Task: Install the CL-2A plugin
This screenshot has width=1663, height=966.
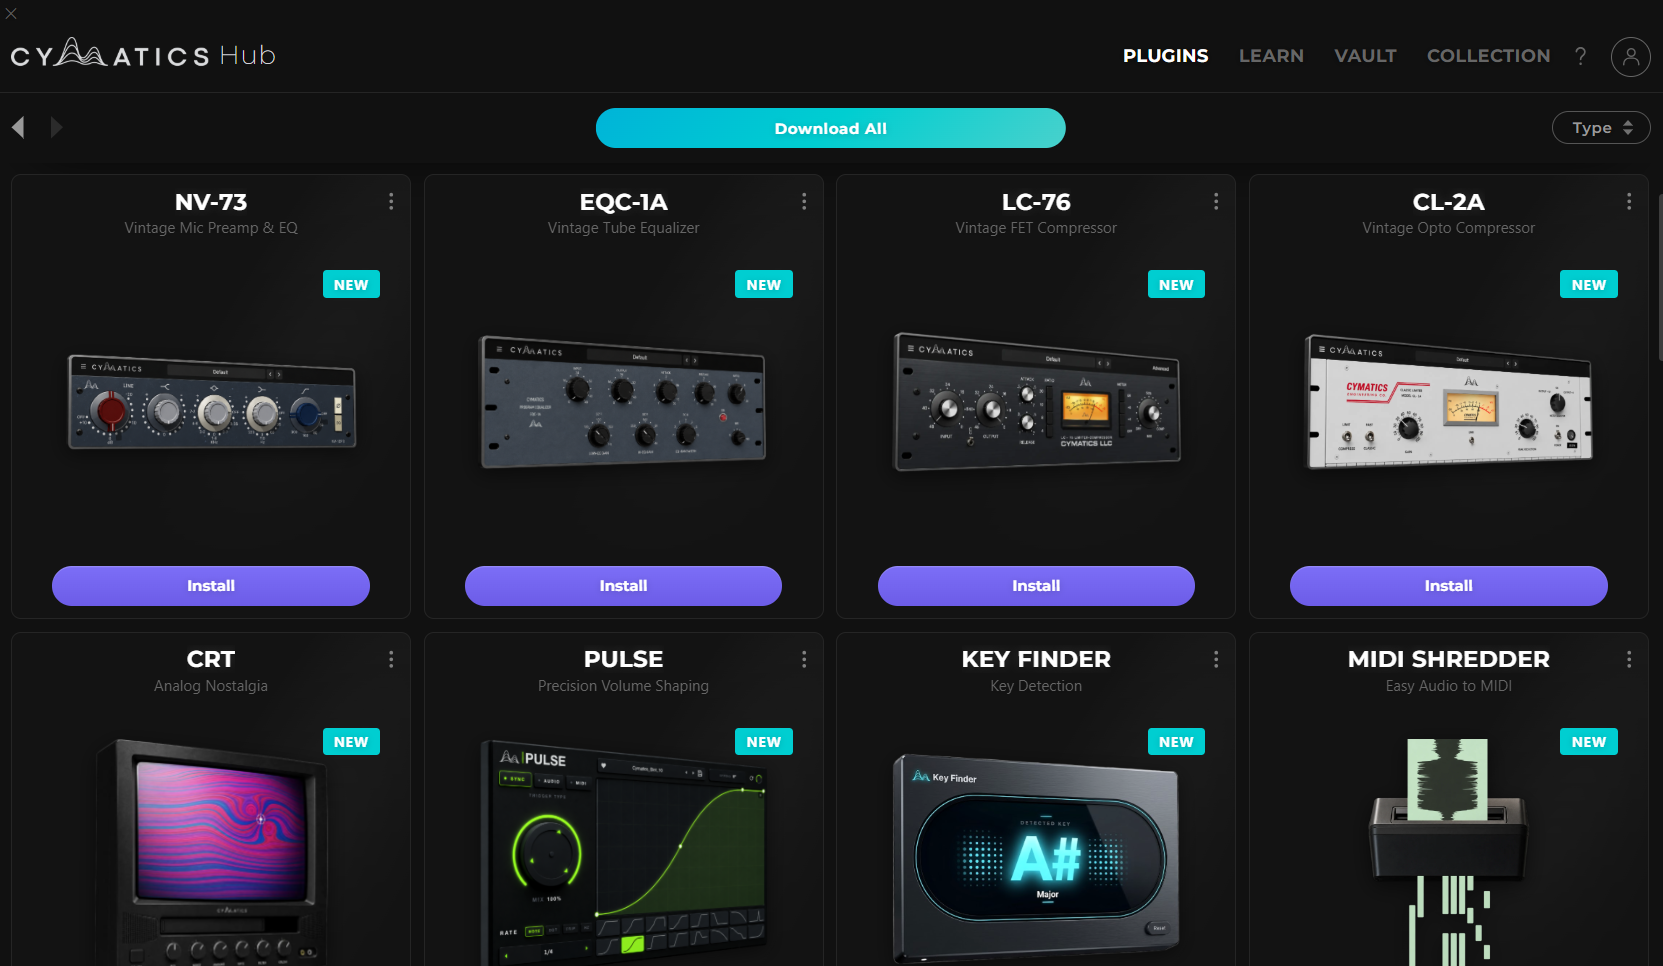Action: point(1449,586)
